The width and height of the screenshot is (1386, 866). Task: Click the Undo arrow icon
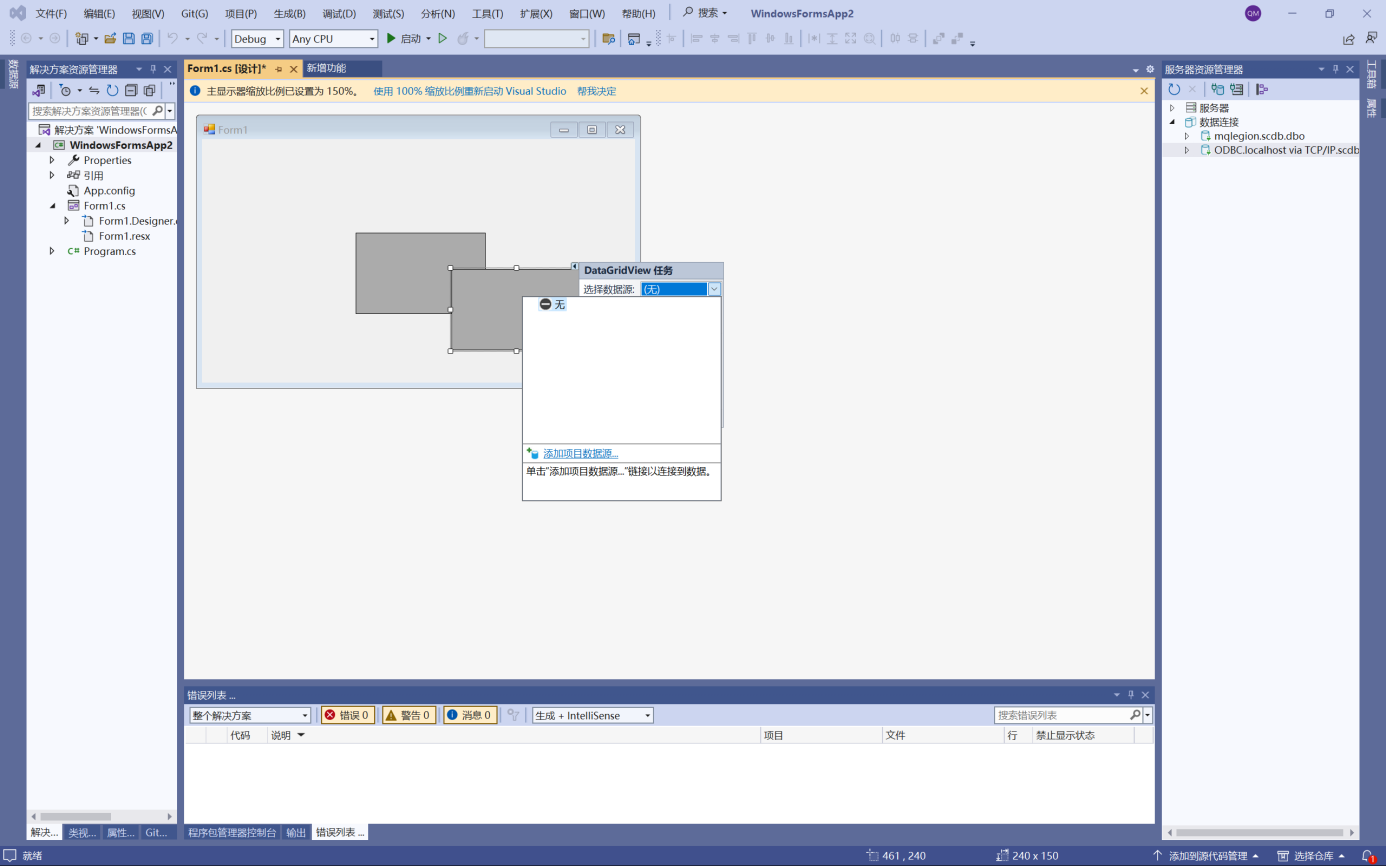172,38
